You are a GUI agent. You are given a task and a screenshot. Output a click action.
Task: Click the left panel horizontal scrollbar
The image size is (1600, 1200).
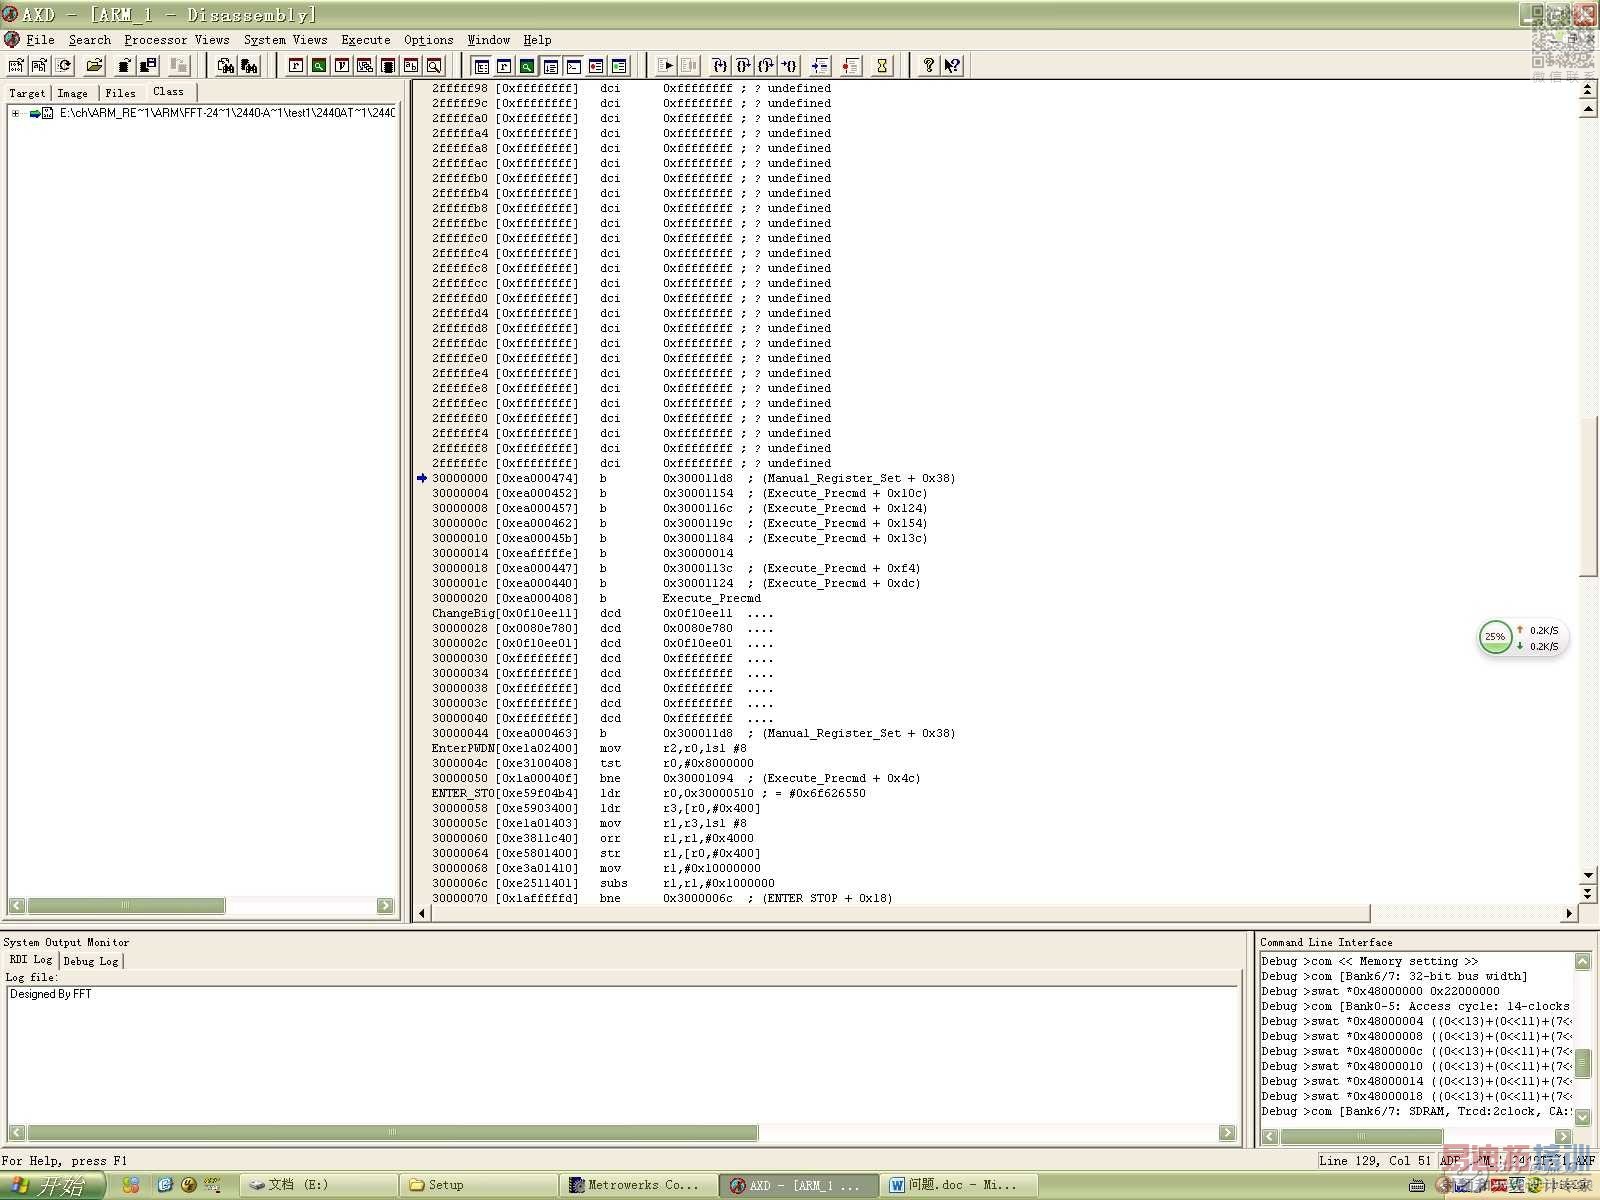[x=126, y=905]
